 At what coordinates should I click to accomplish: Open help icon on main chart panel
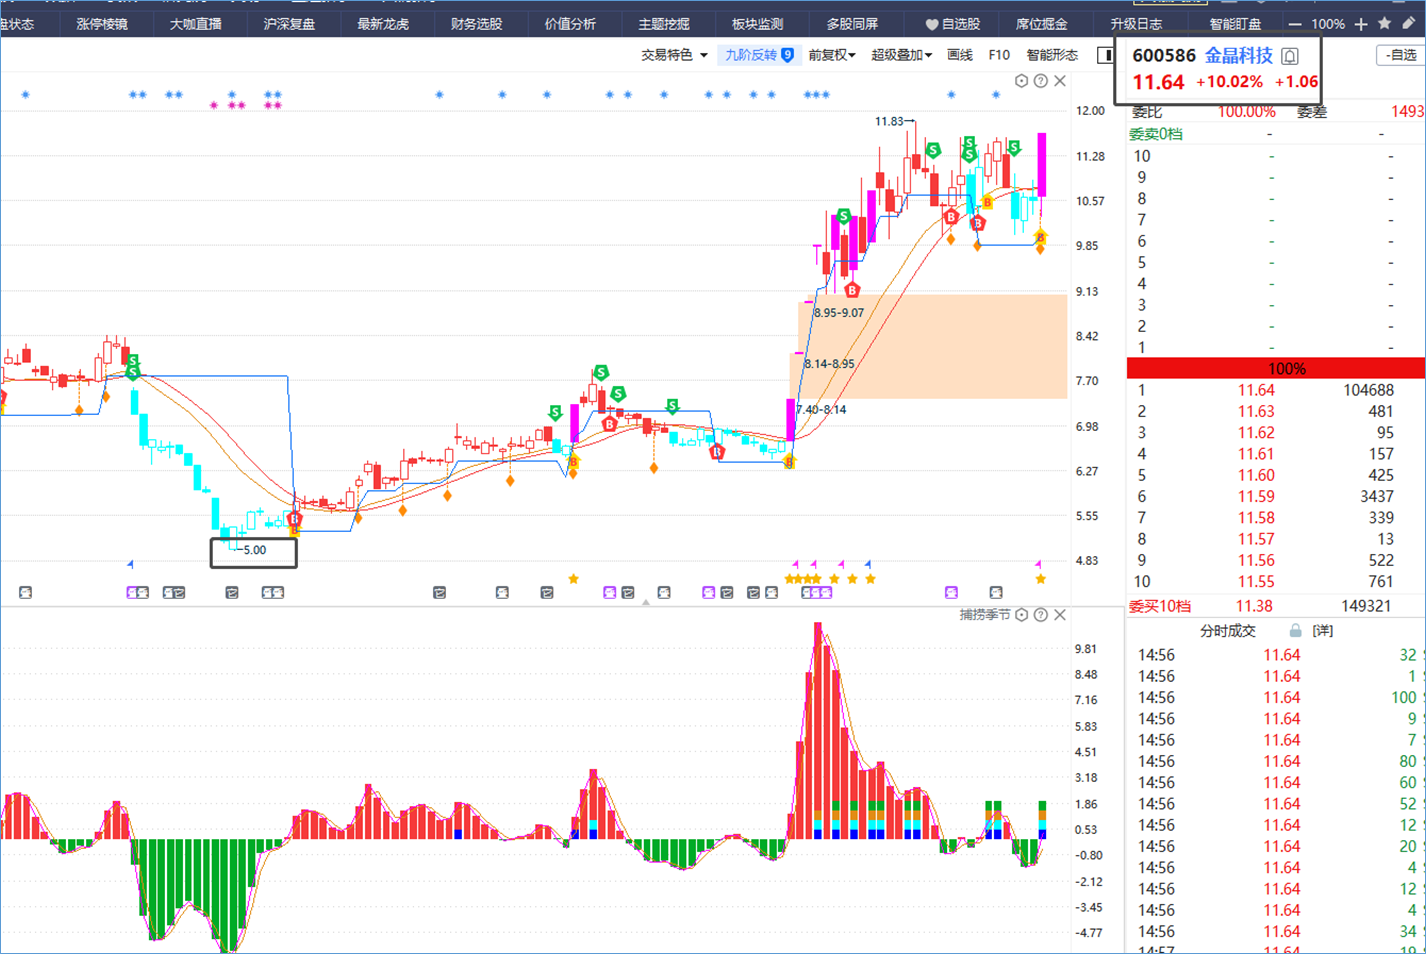pos(1041,81)
